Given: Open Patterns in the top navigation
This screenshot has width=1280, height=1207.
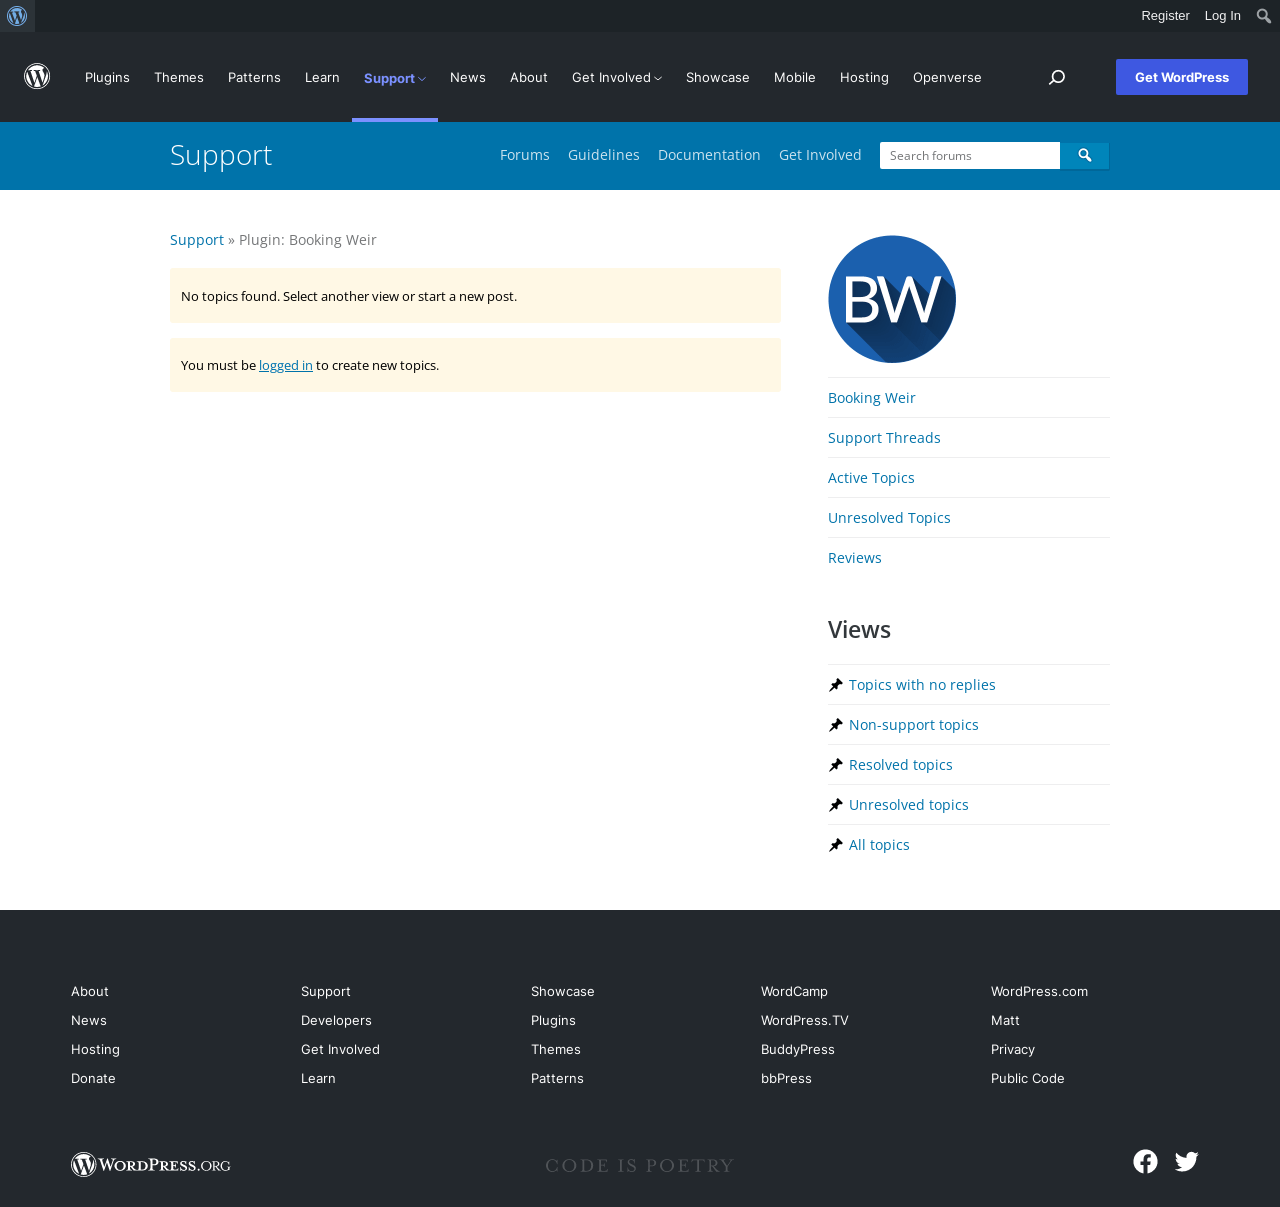Looking at the screenshot, I should click(254, 77).
